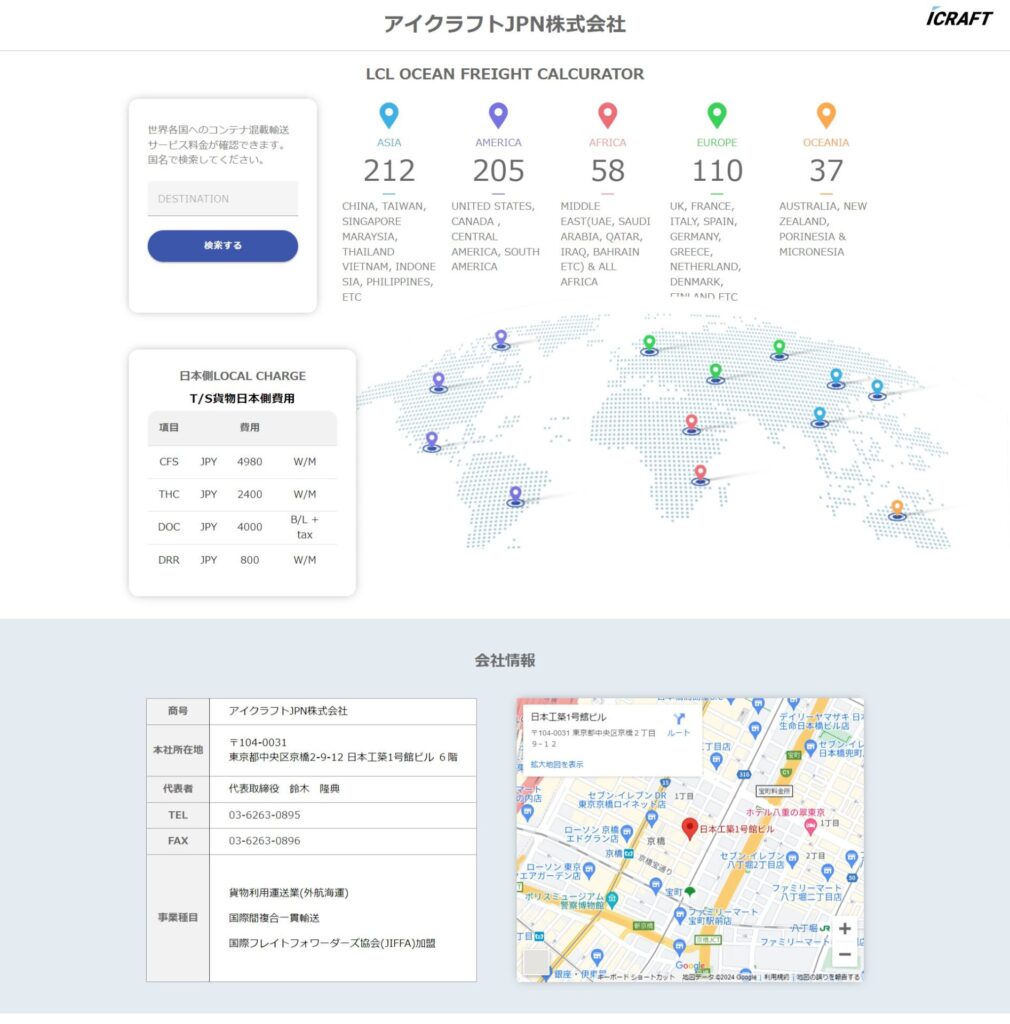This screenshot has width=1010, height=1024.
Task: Click the ホテル八重の翠東京 hotel marker
Action: pyautogui.click(x=810, y=826)
